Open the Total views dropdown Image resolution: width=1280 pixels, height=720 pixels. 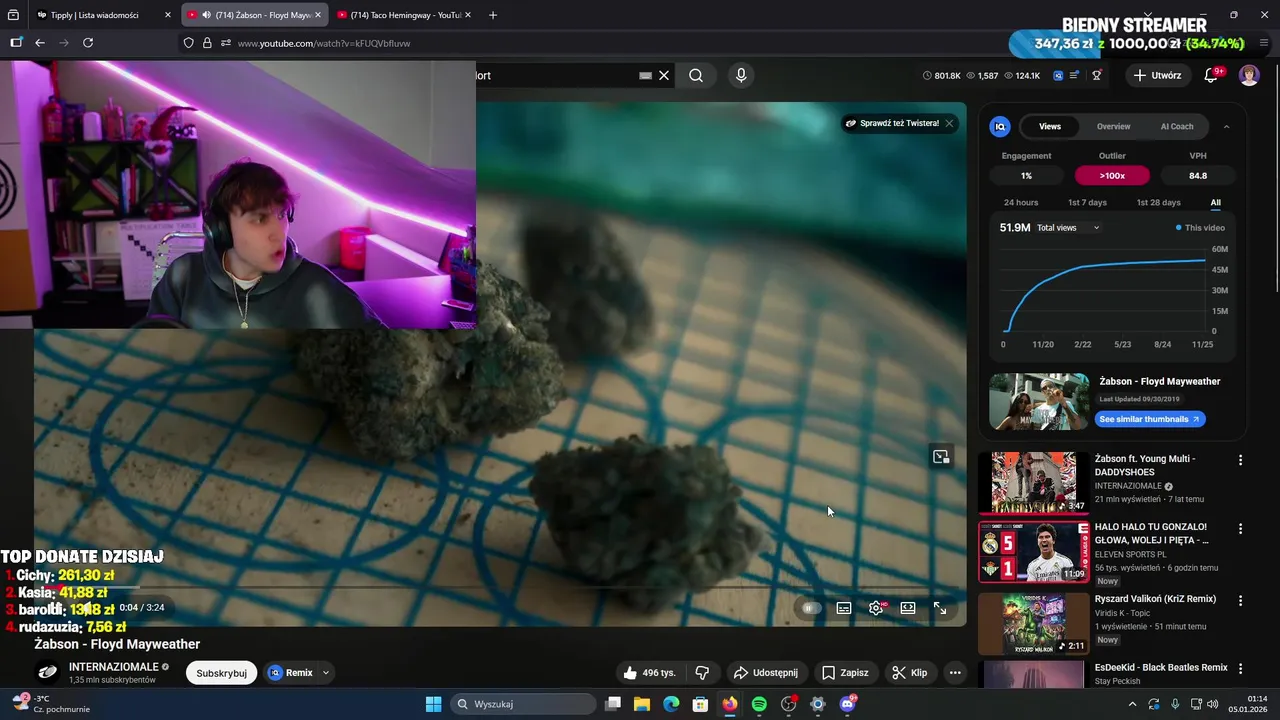pos(1068,228)
